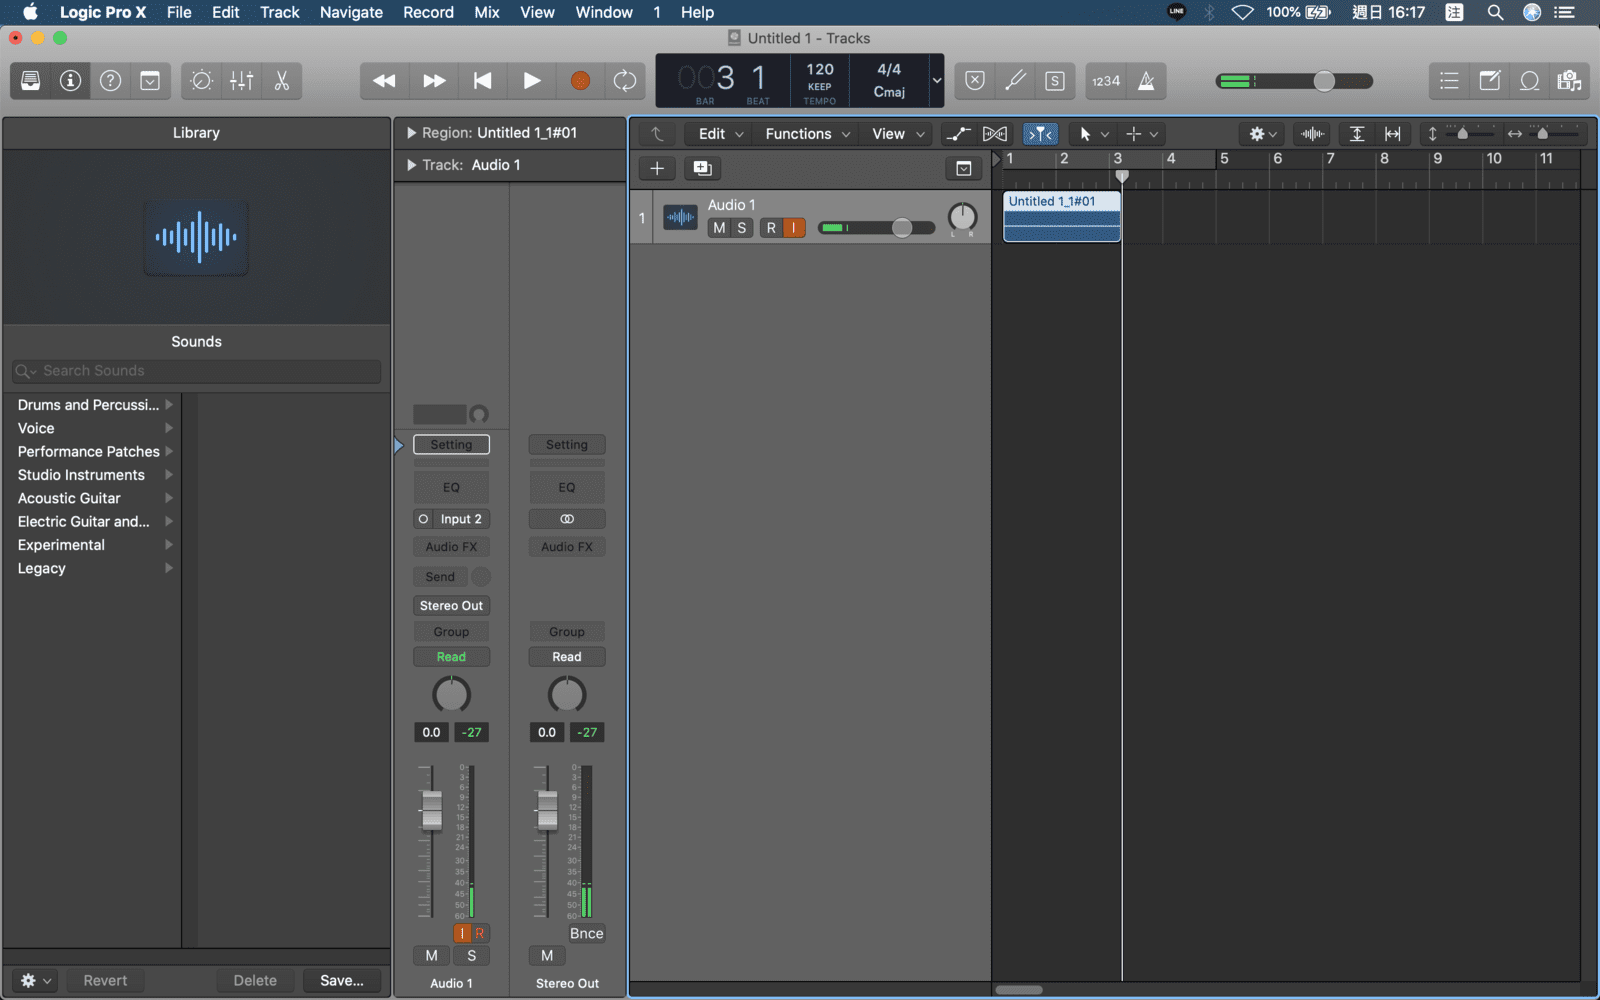1600x1000 pixels.
Task: Open File menu
Action: [179, 12]
